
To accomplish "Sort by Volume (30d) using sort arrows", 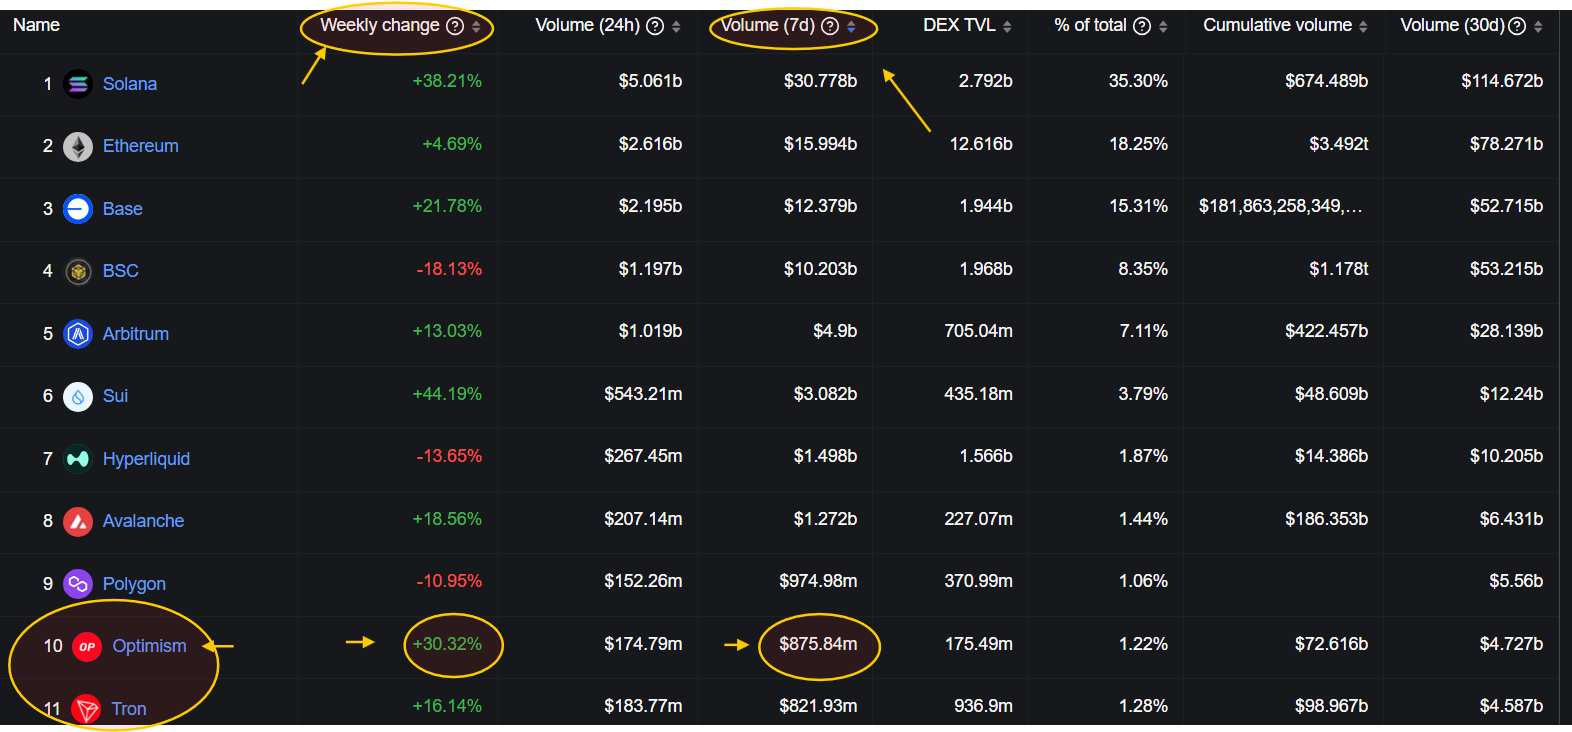I will tap(1538, 27).
